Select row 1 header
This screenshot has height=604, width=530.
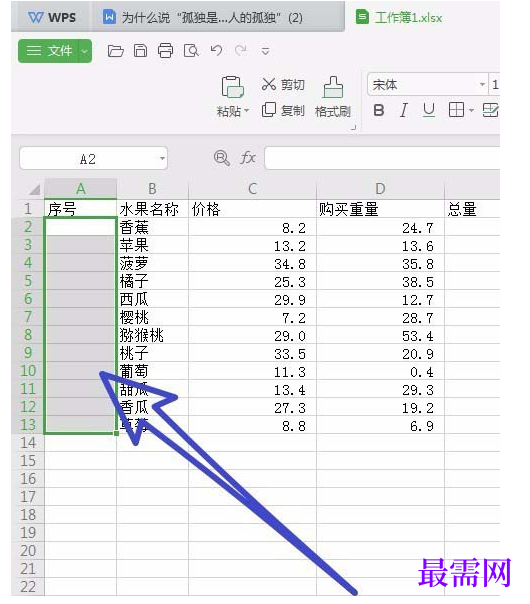click(x=28, y=209)
